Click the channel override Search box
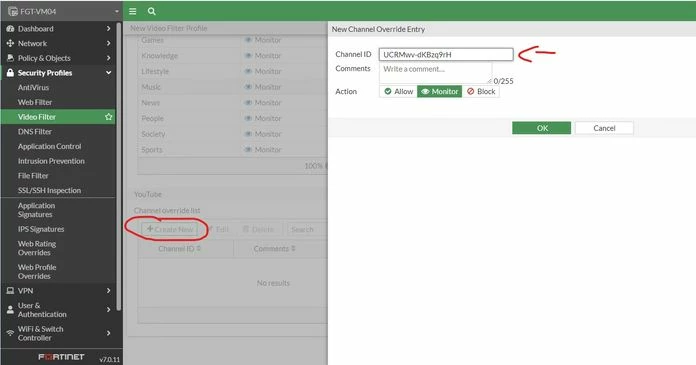This screenshot has width=696, height=365. pyautogui.click(x=307, y=230)
